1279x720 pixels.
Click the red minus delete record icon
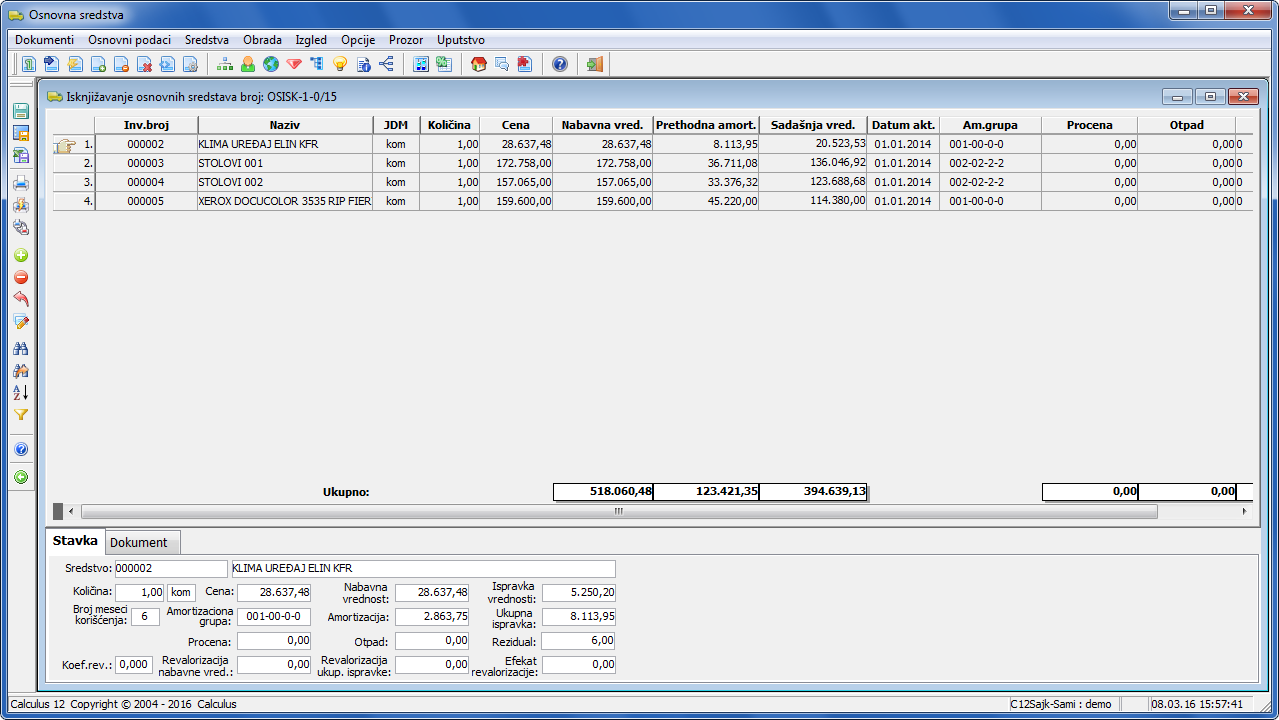(21, 277)
